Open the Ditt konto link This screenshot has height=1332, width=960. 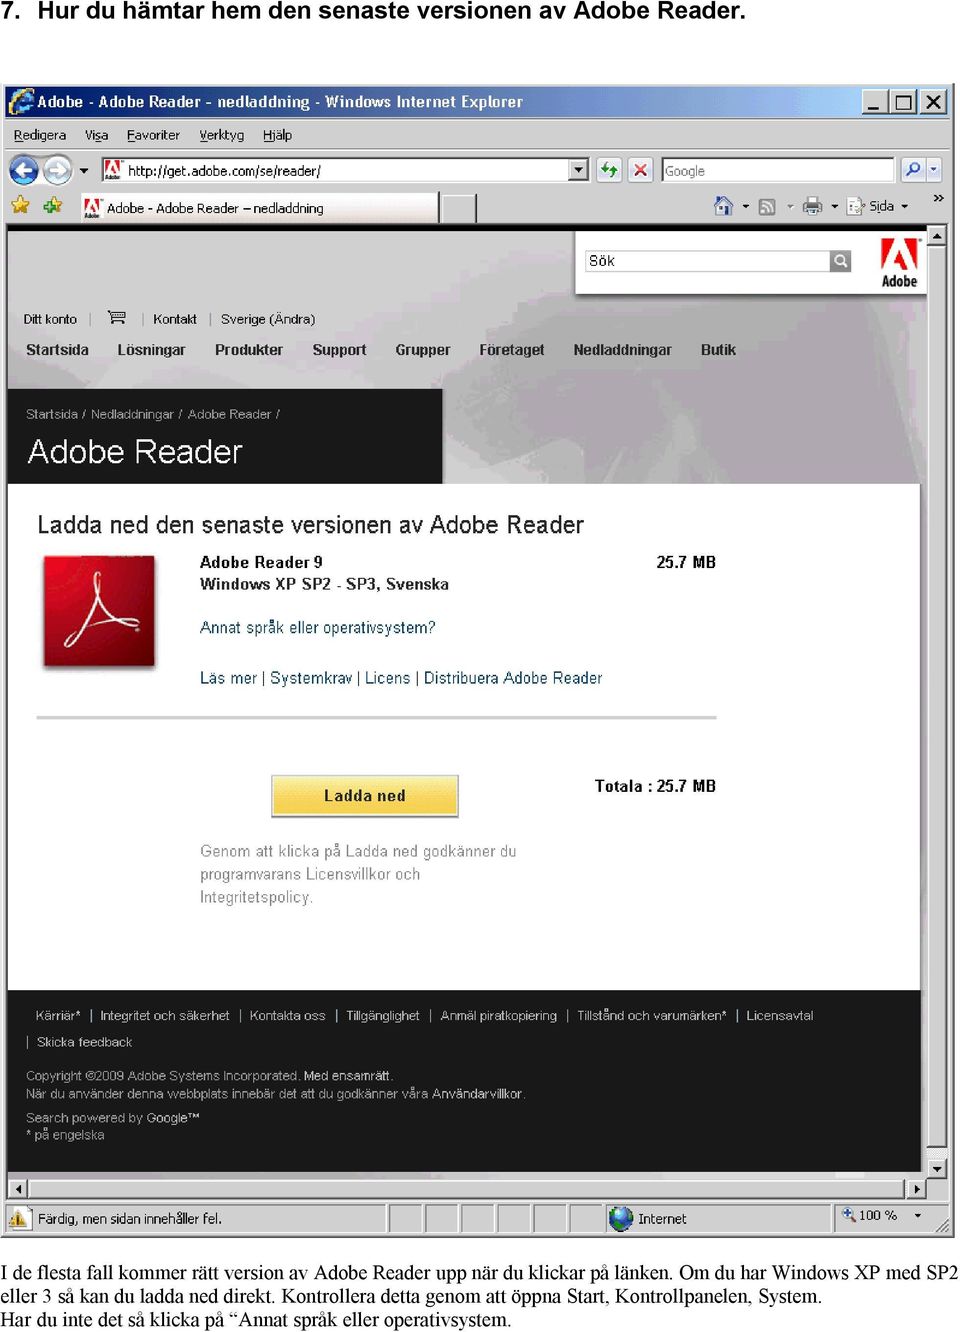(x=50, y=319)
